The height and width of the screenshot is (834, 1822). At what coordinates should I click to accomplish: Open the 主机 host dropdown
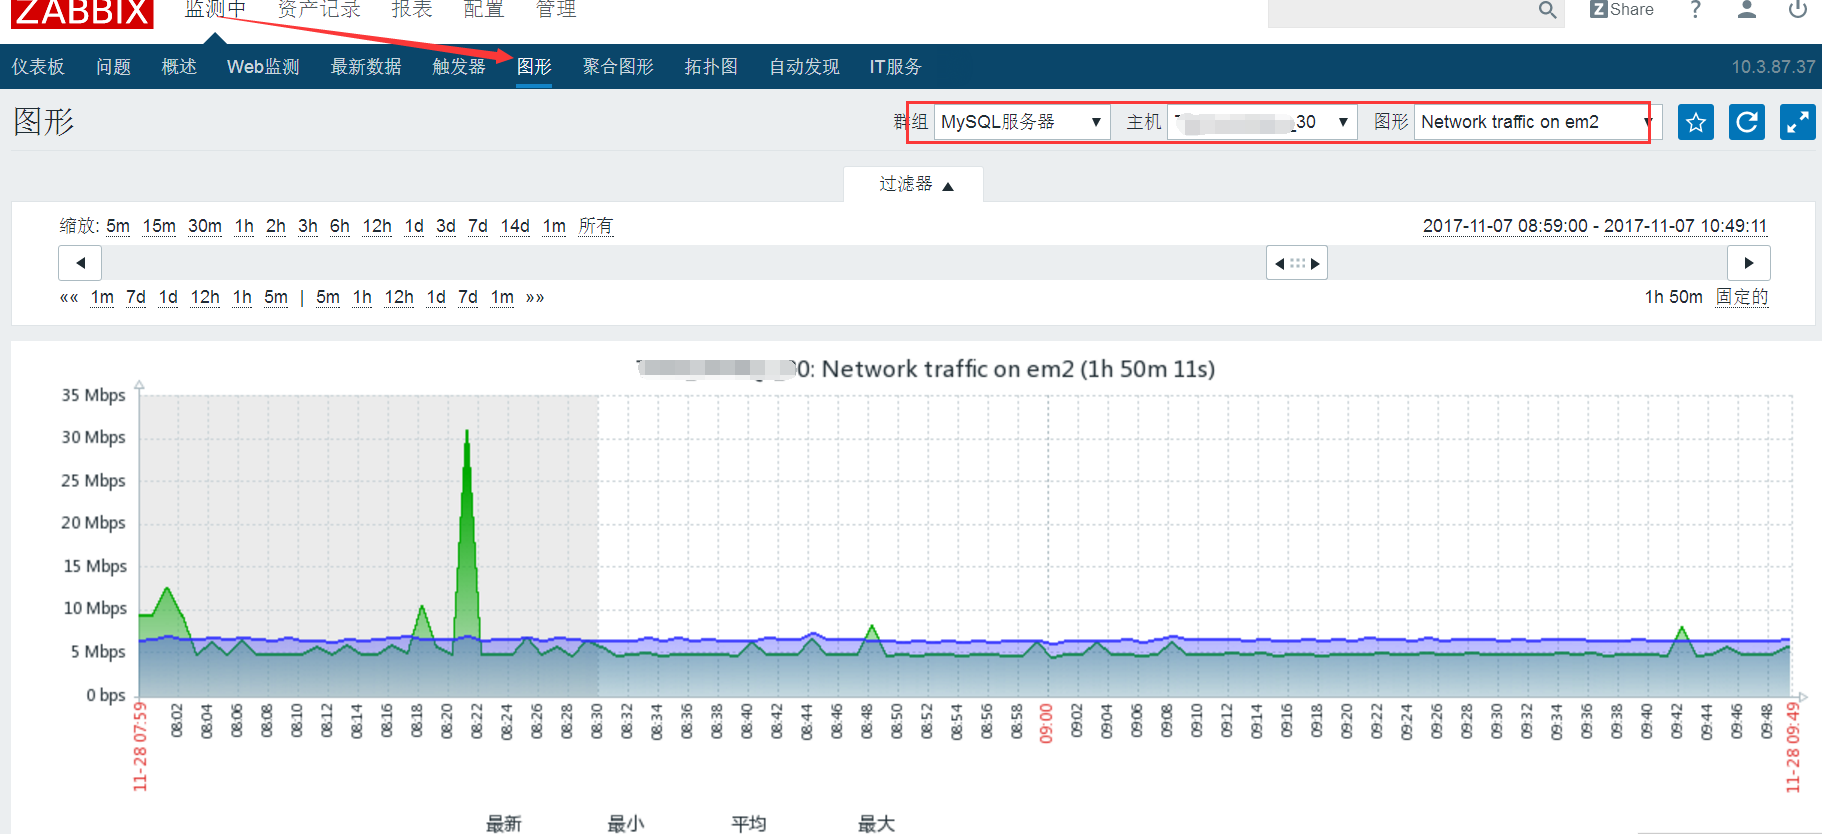click(x=1262, y=122)
